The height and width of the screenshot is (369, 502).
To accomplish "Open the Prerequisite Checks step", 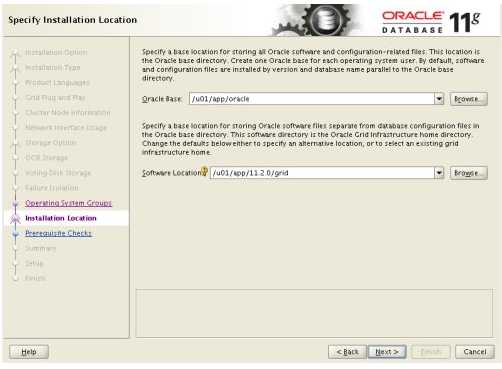I will point(58,233).
